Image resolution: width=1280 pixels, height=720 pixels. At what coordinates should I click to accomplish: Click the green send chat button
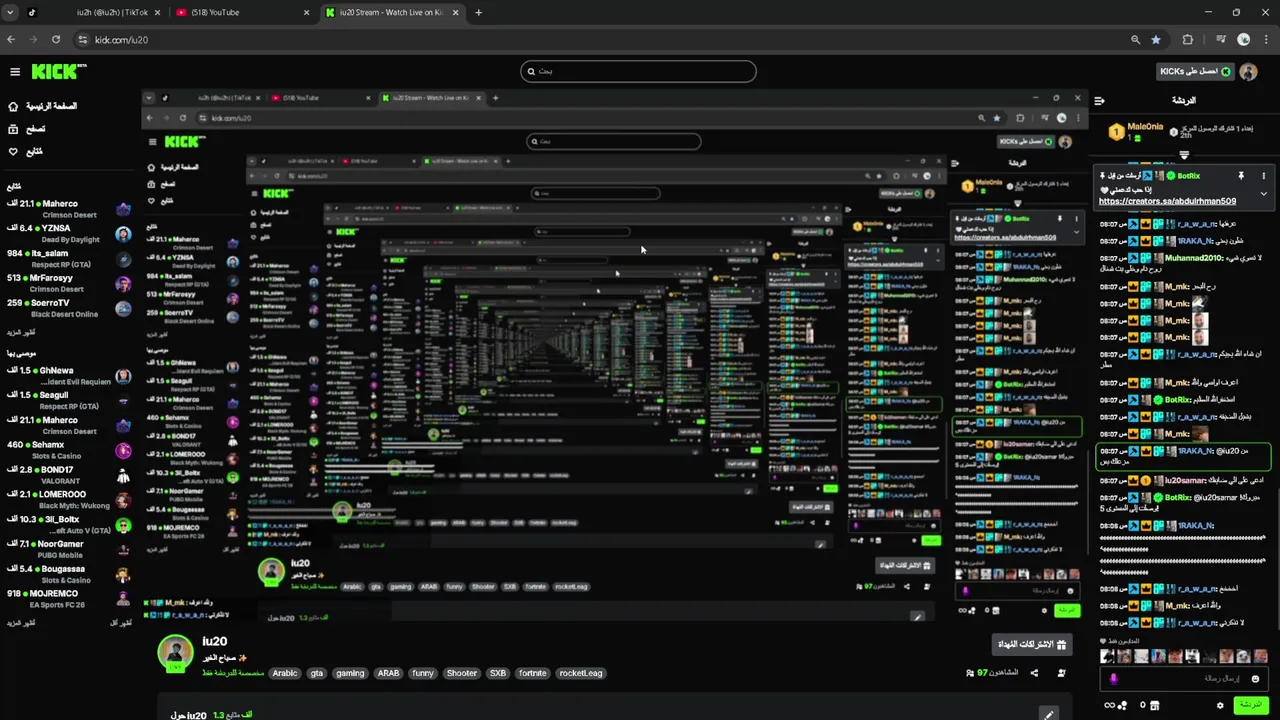[x=1250, y=705]
